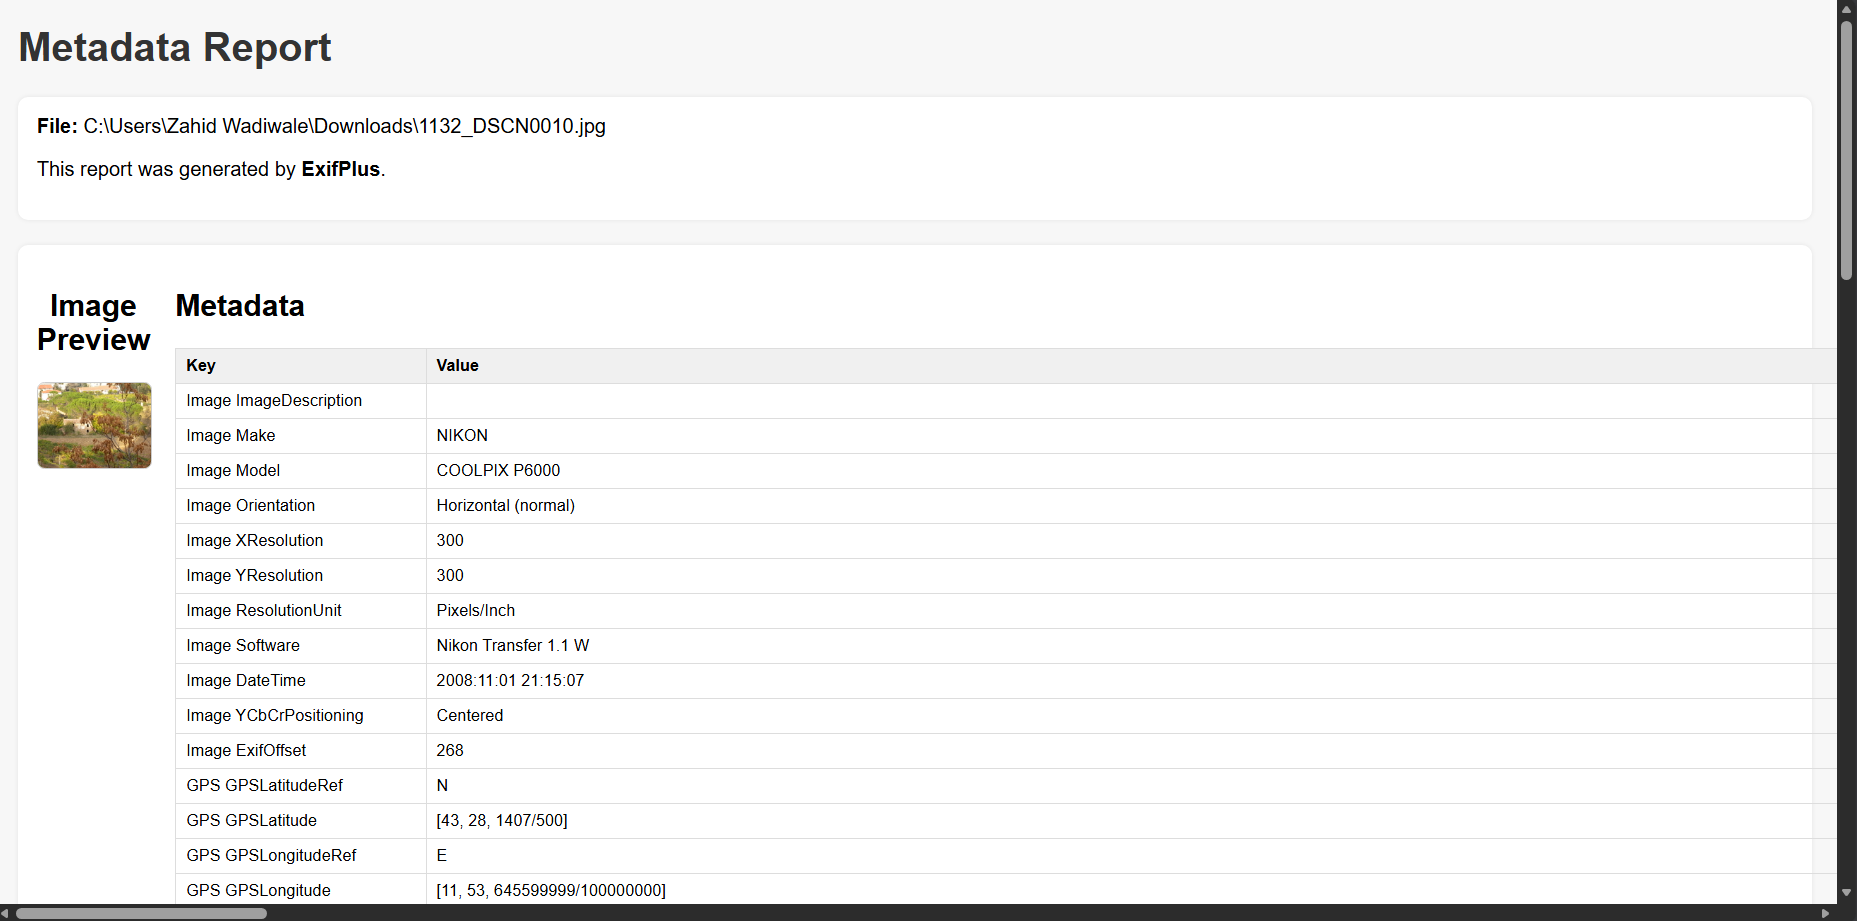This screenshot has width=1857, height=921.
Task: Select the Image DateTime key cell
Action: click(301, 681)
